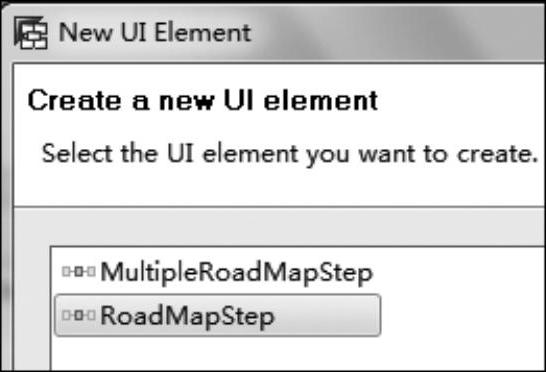Click the left border of the dialog window

tap(6, 209)
